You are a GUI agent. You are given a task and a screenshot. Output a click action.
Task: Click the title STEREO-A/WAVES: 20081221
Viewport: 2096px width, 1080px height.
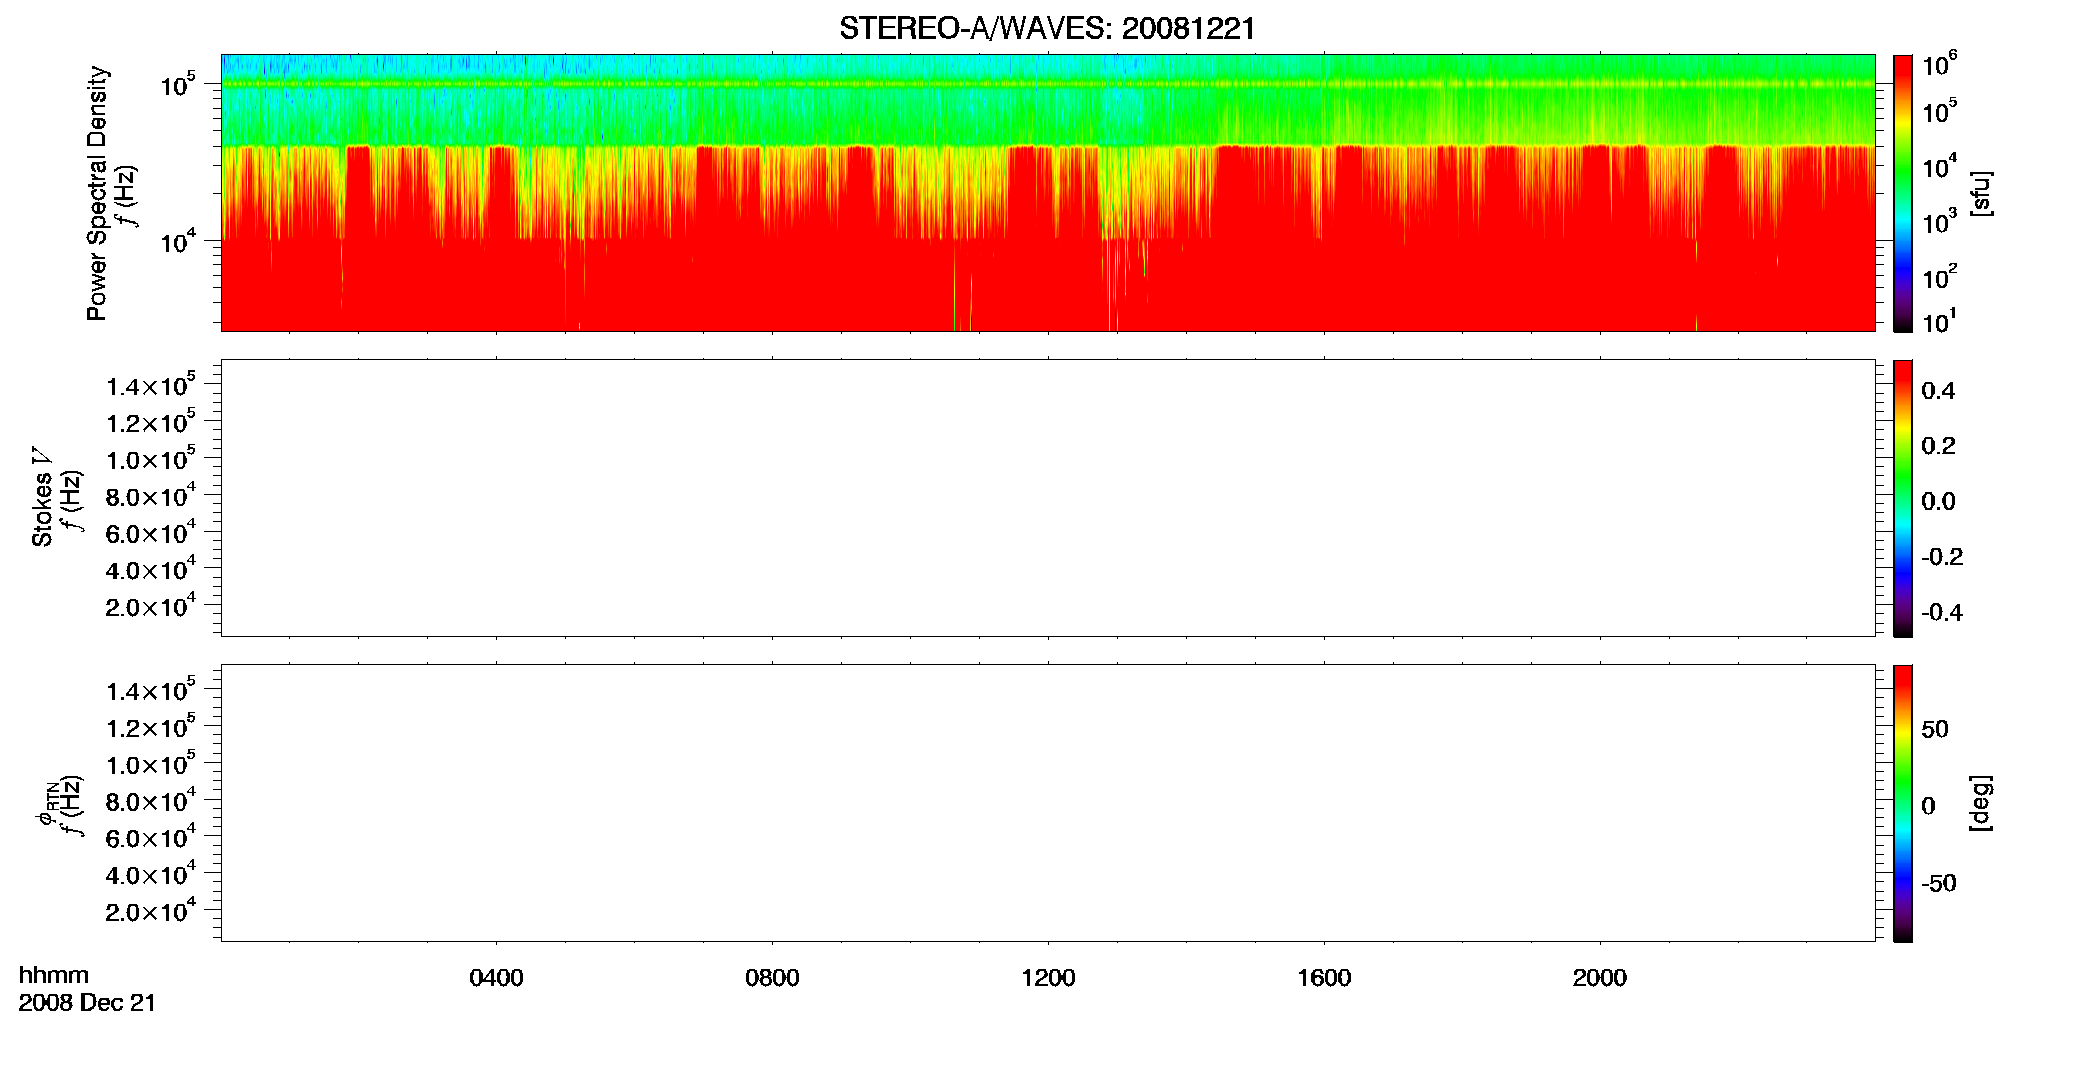coord(1047,28)
